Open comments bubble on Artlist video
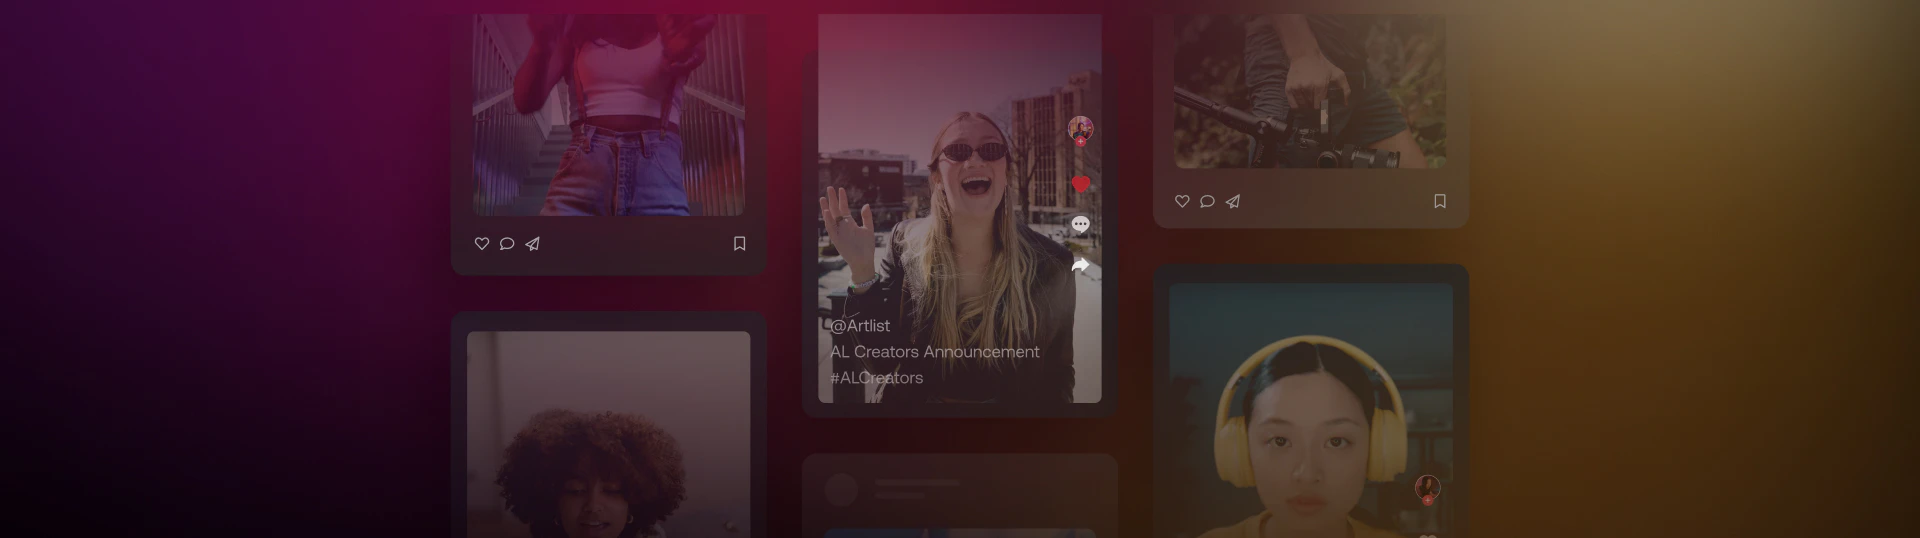Image resolution: width=1920 pixels, height=538 pixels. (x=1080, y=224)
